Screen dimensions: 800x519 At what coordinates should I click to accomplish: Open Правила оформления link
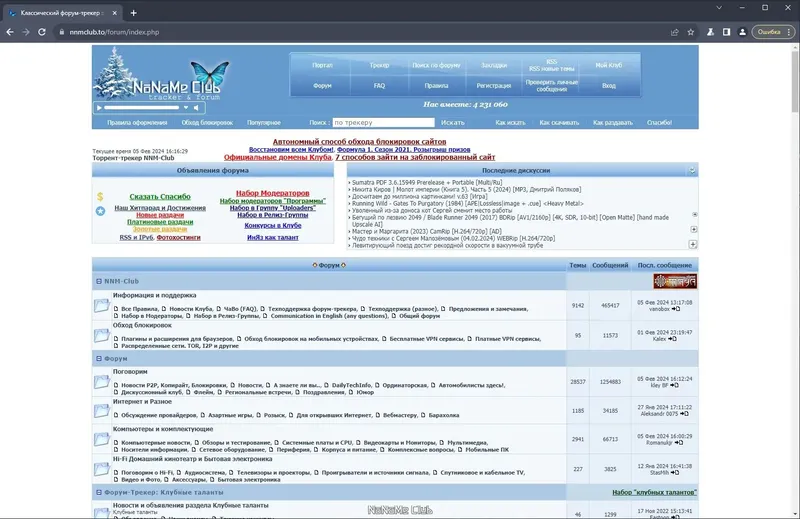pos(137,122)
